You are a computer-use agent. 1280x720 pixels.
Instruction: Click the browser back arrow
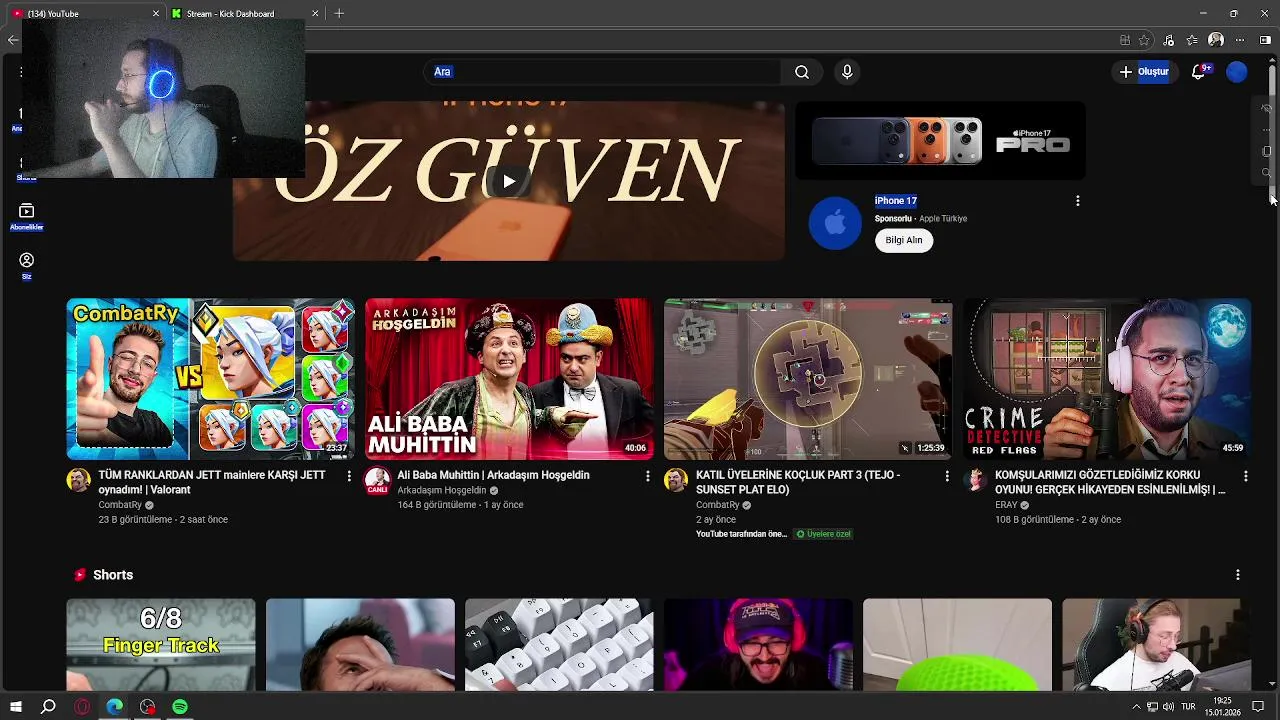pos(12,40)
